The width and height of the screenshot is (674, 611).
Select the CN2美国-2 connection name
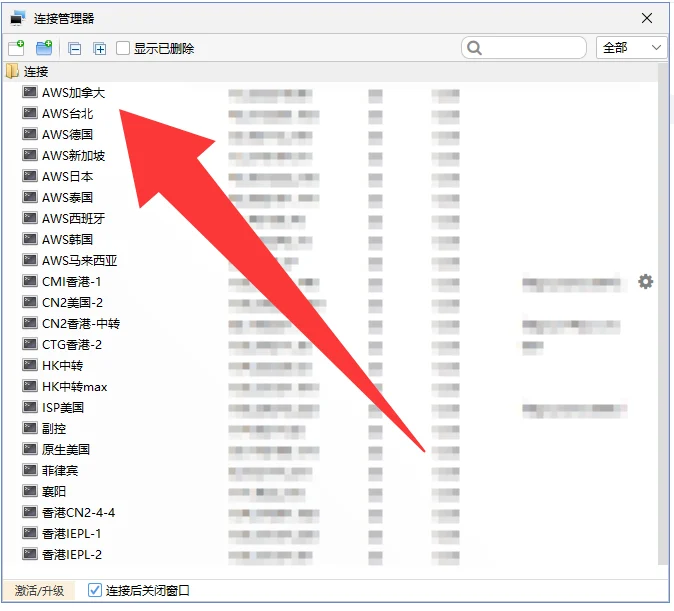point(73,303)
